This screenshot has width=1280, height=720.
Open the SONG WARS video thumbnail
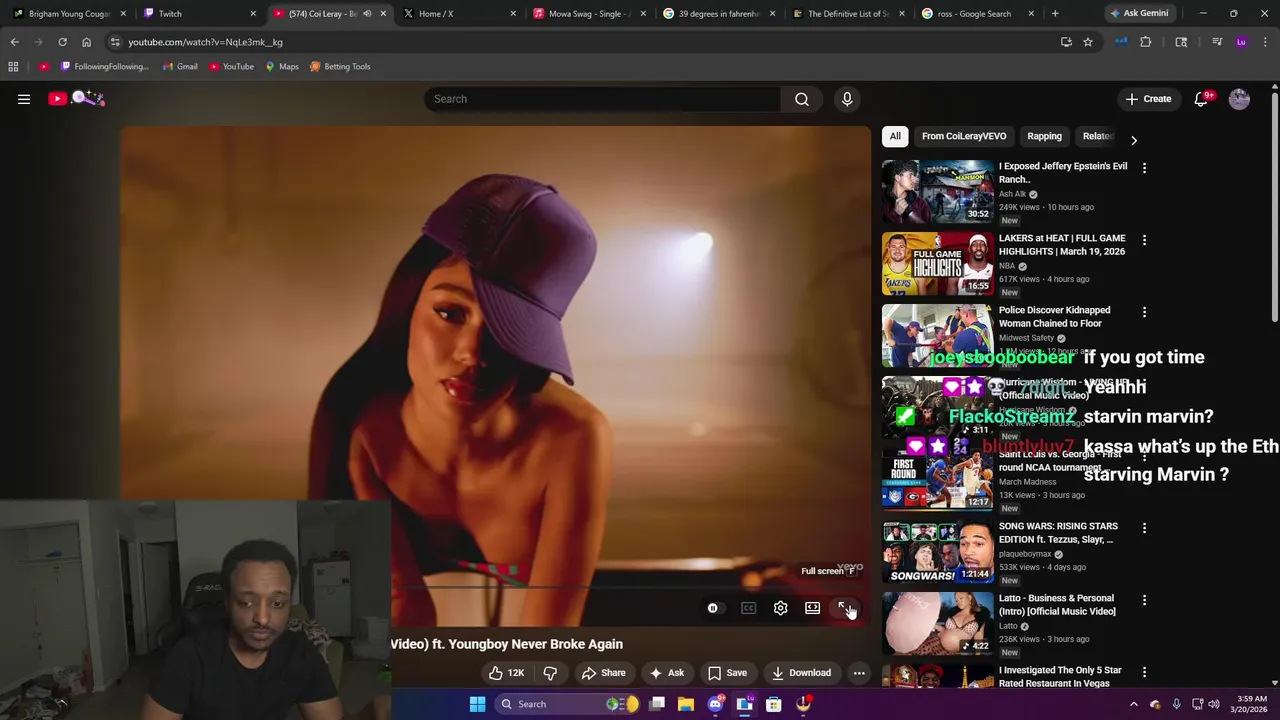click(938, 551)
